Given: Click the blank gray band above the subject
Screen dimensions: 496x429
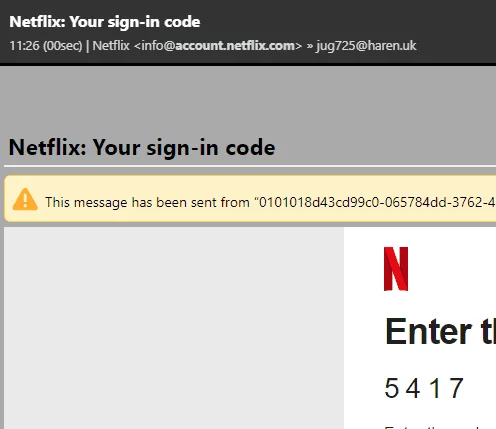Looking at the screenshot, I should click(248, 98).
